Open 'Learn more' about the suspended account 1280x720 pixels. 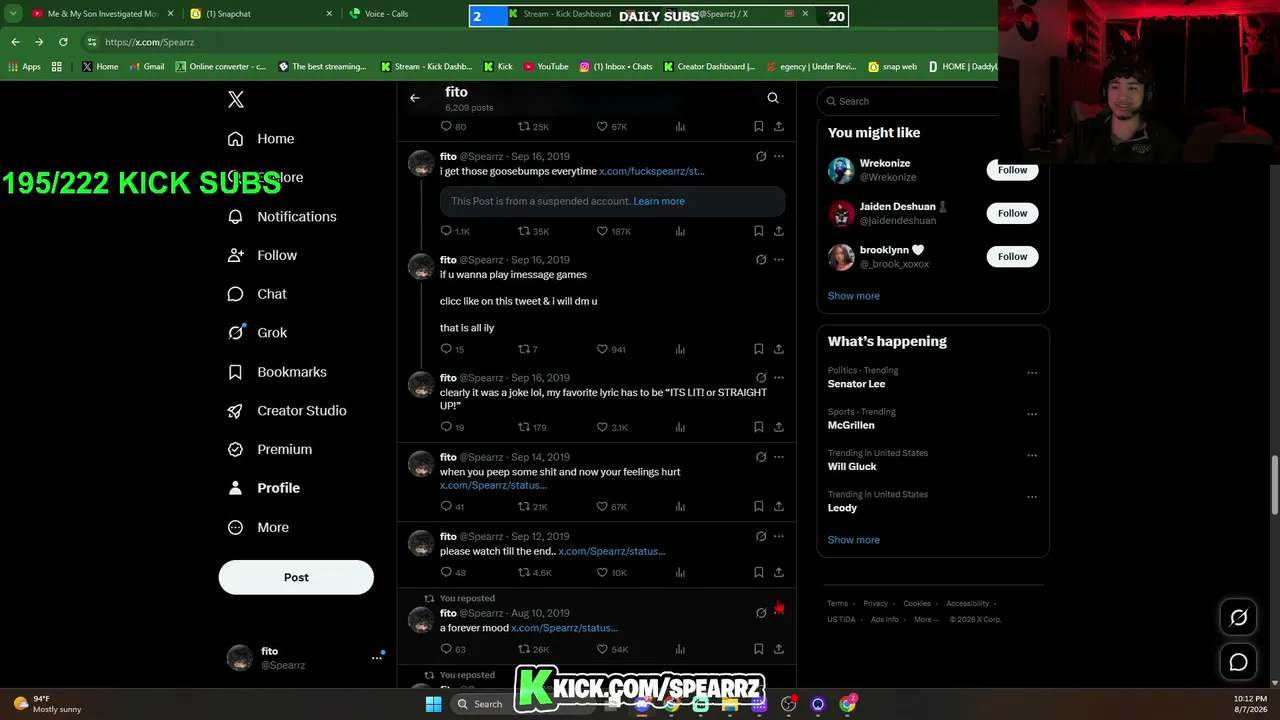(659, 201)
